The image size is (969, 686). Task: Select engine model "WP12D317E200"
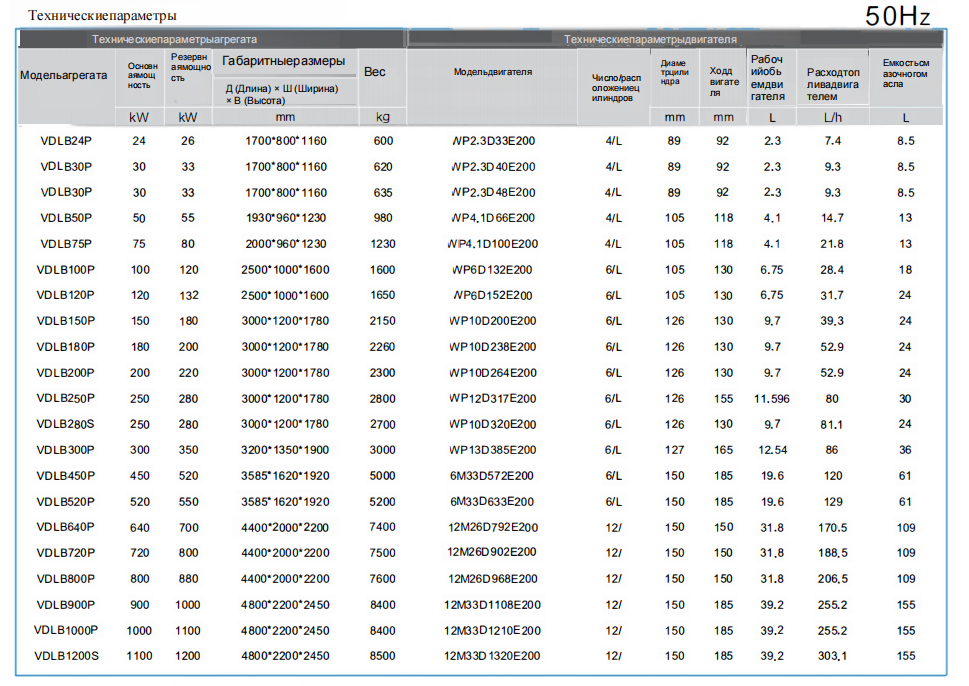tap(493, 399)
